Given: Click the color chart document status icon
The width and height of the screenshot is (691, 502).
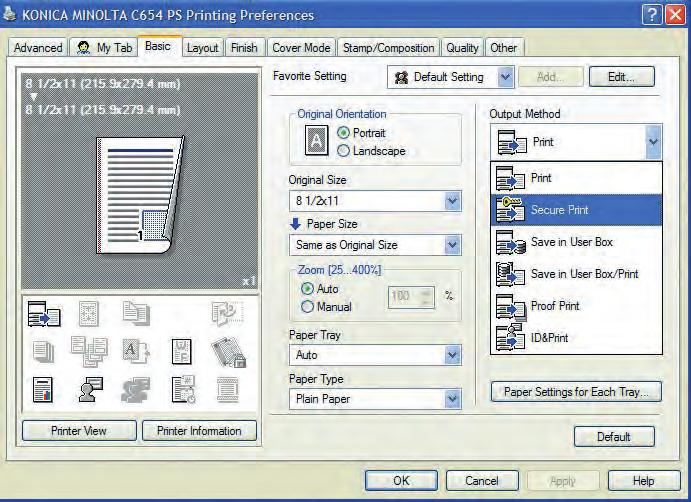Looking at the screenshot, I should point(43,390).
